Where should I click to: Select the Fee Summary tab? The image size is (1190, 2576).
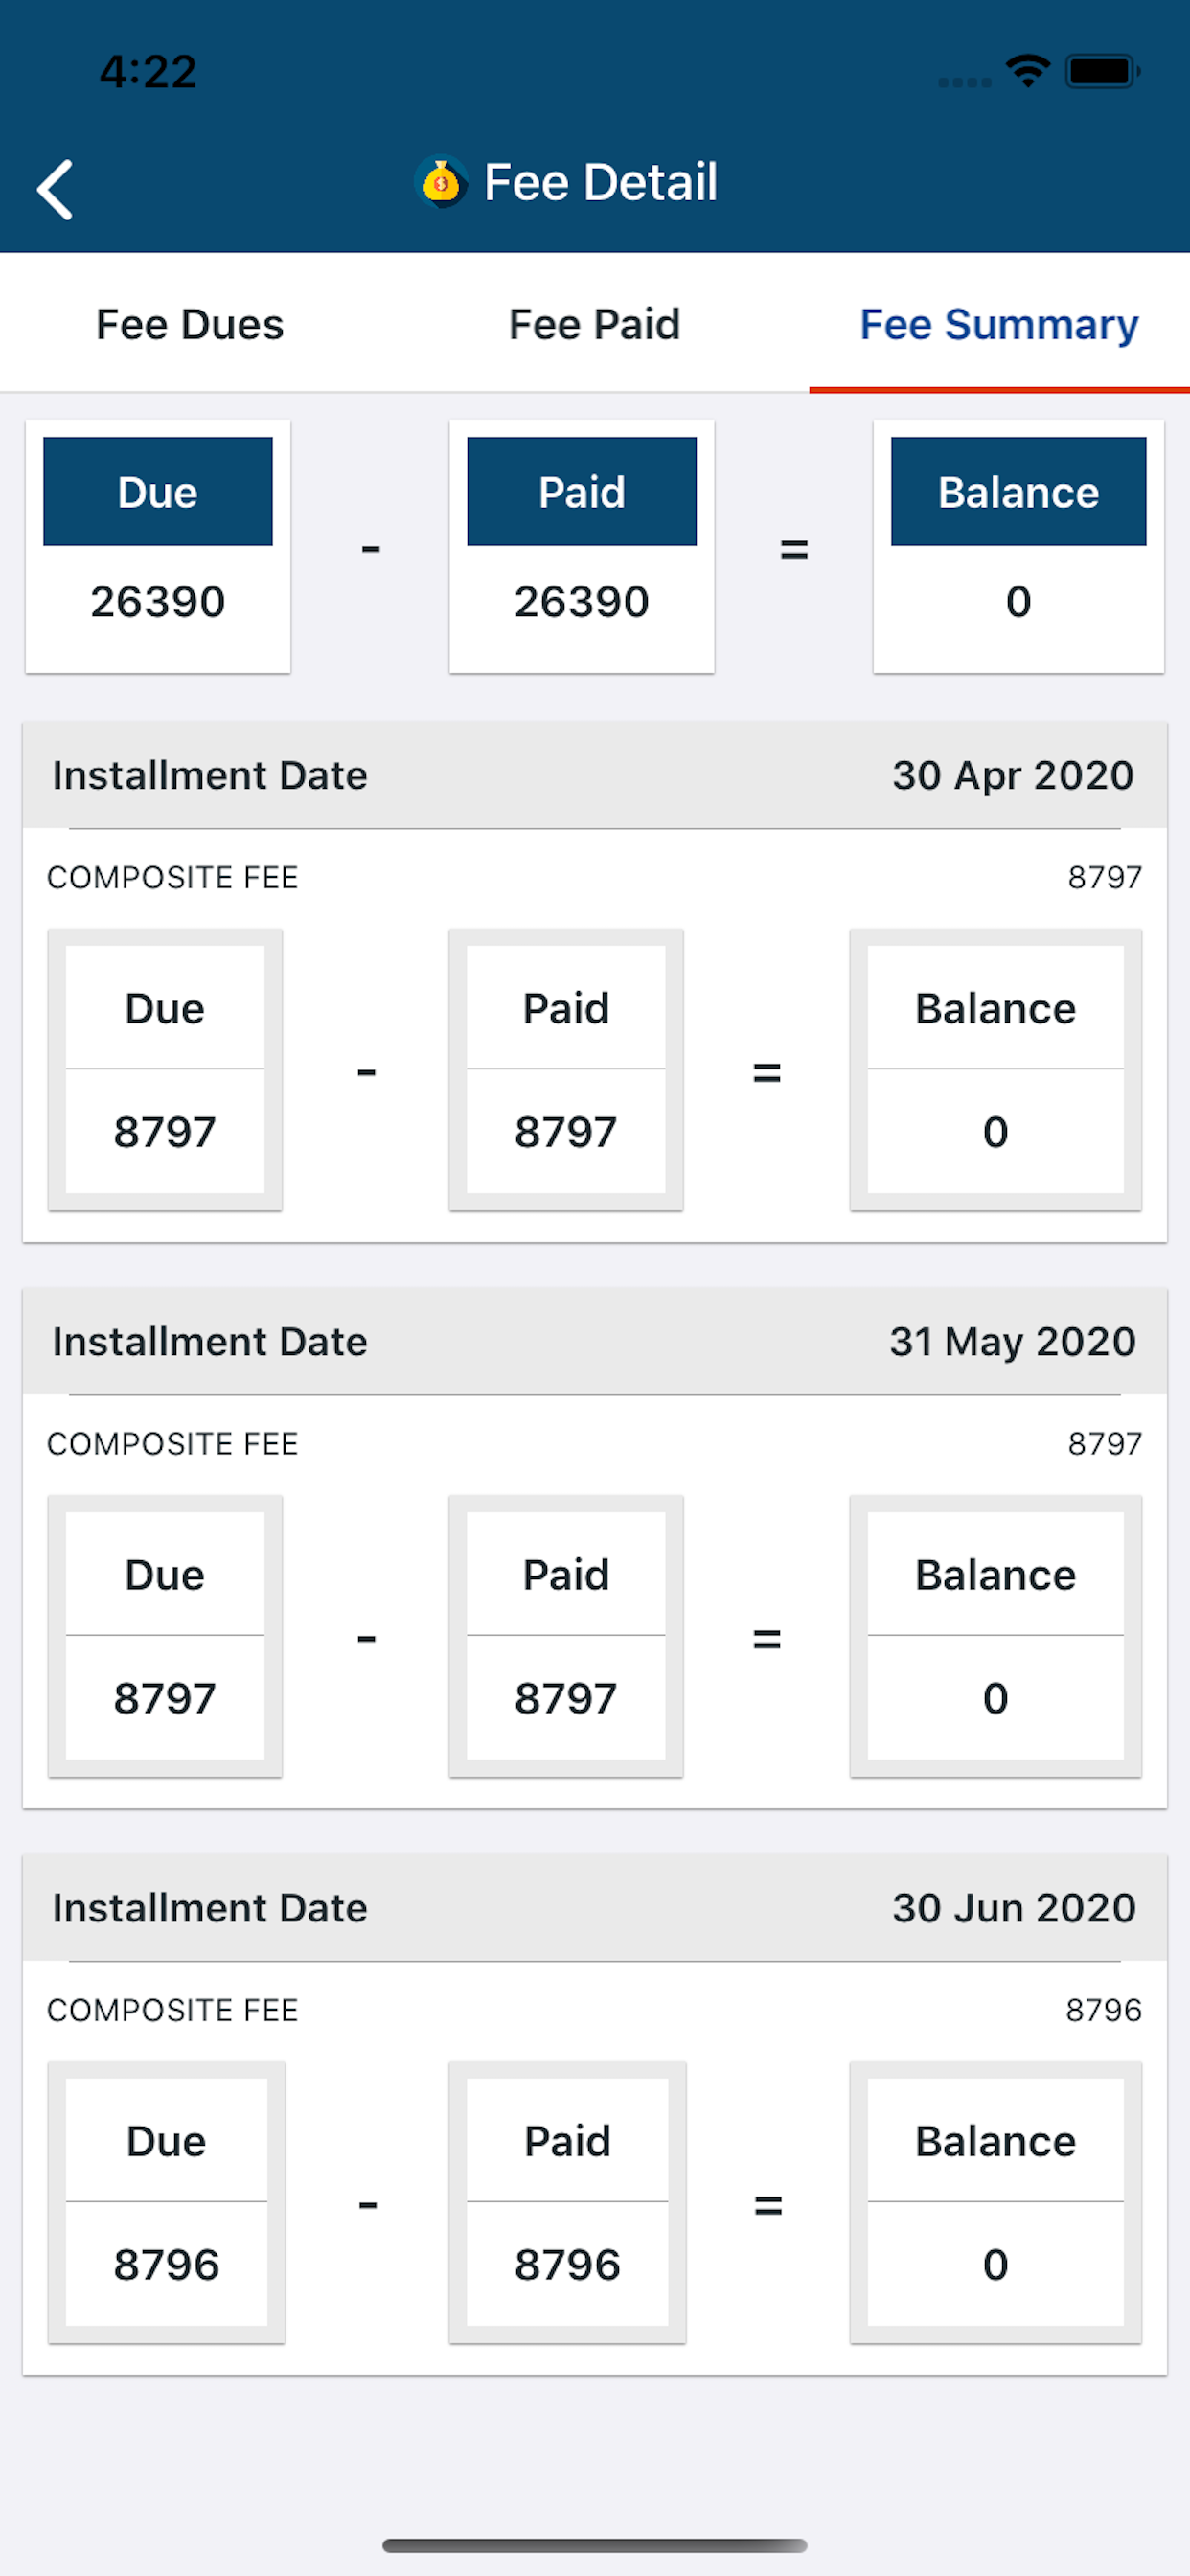999,324
